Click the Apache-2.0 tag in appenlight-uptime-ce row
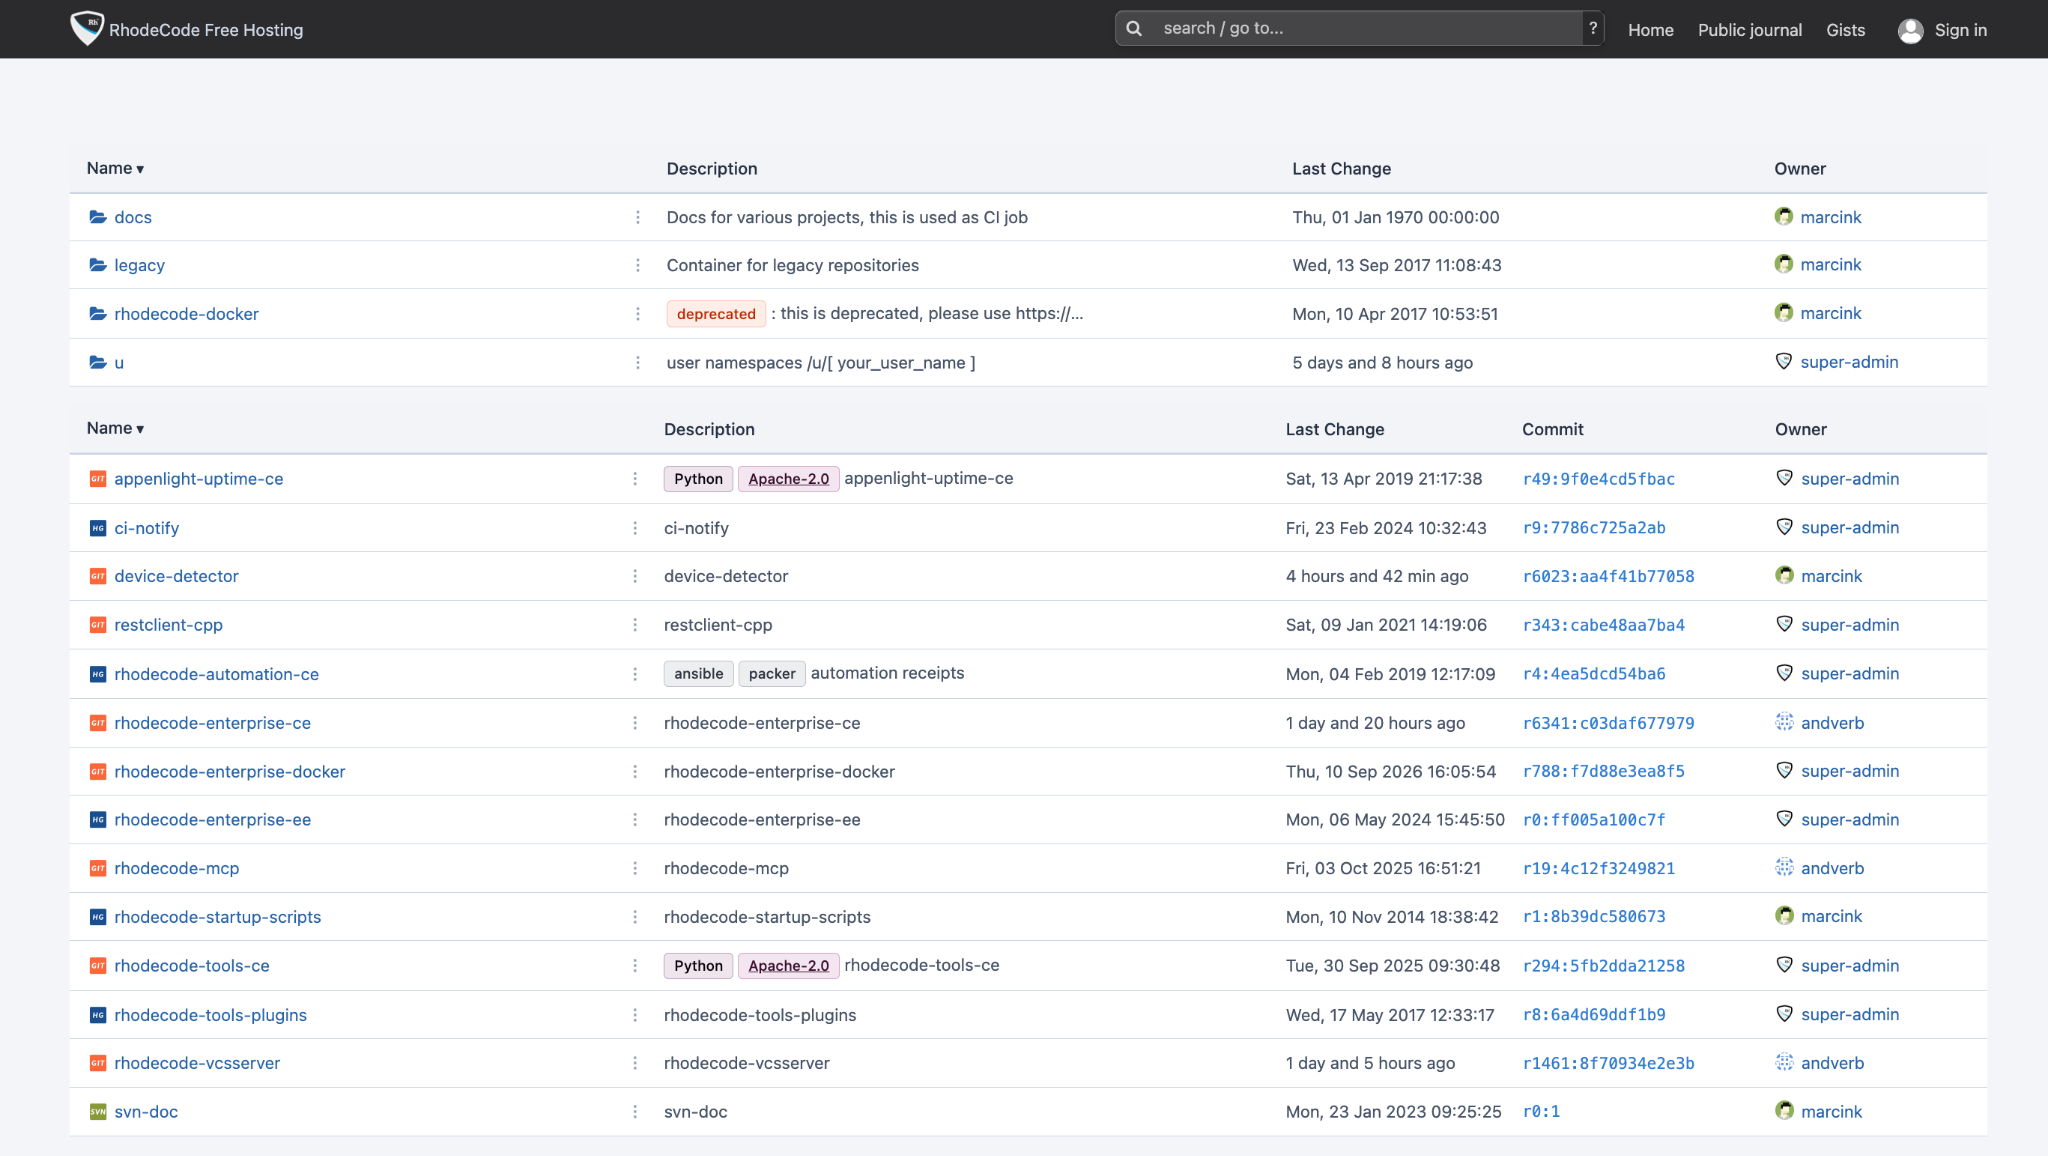 click(x=788, y=479)
